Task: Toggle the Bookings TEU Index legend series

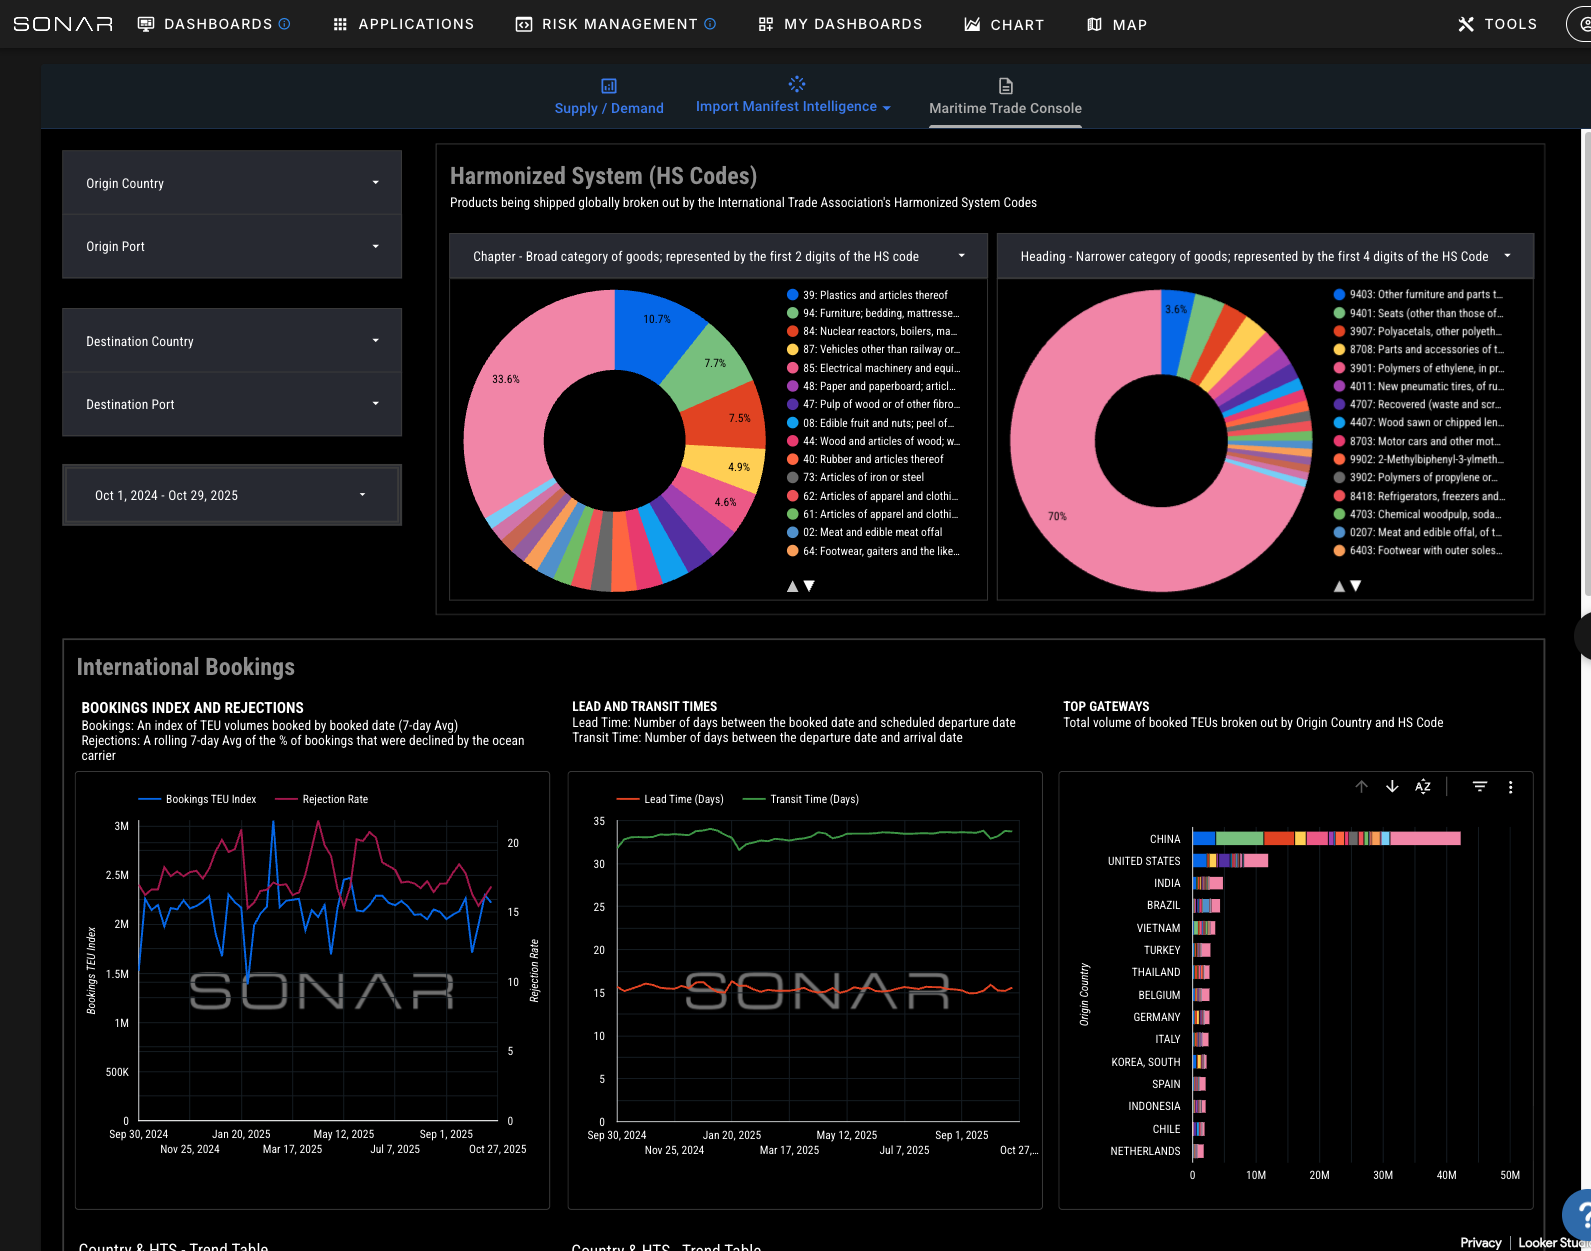Action: pos(198,799)
